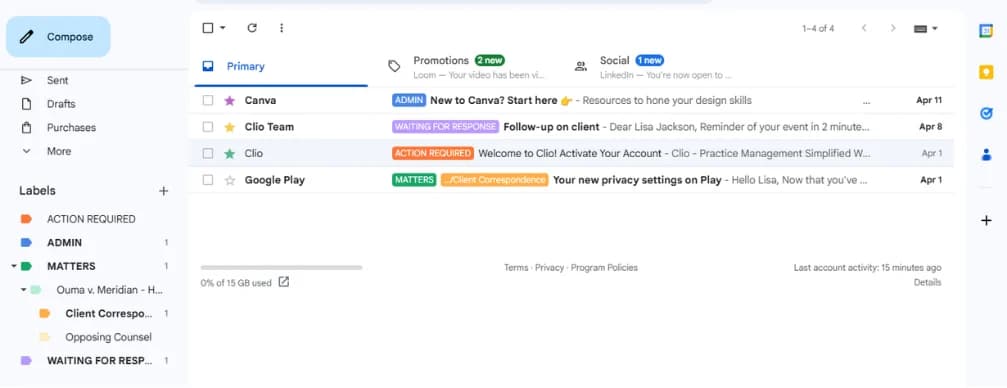This screenshot has width=1007, height=388.
Task: Click the Client Correspondence tag chip
Action: pyautogui.click(x=495, y=180)
